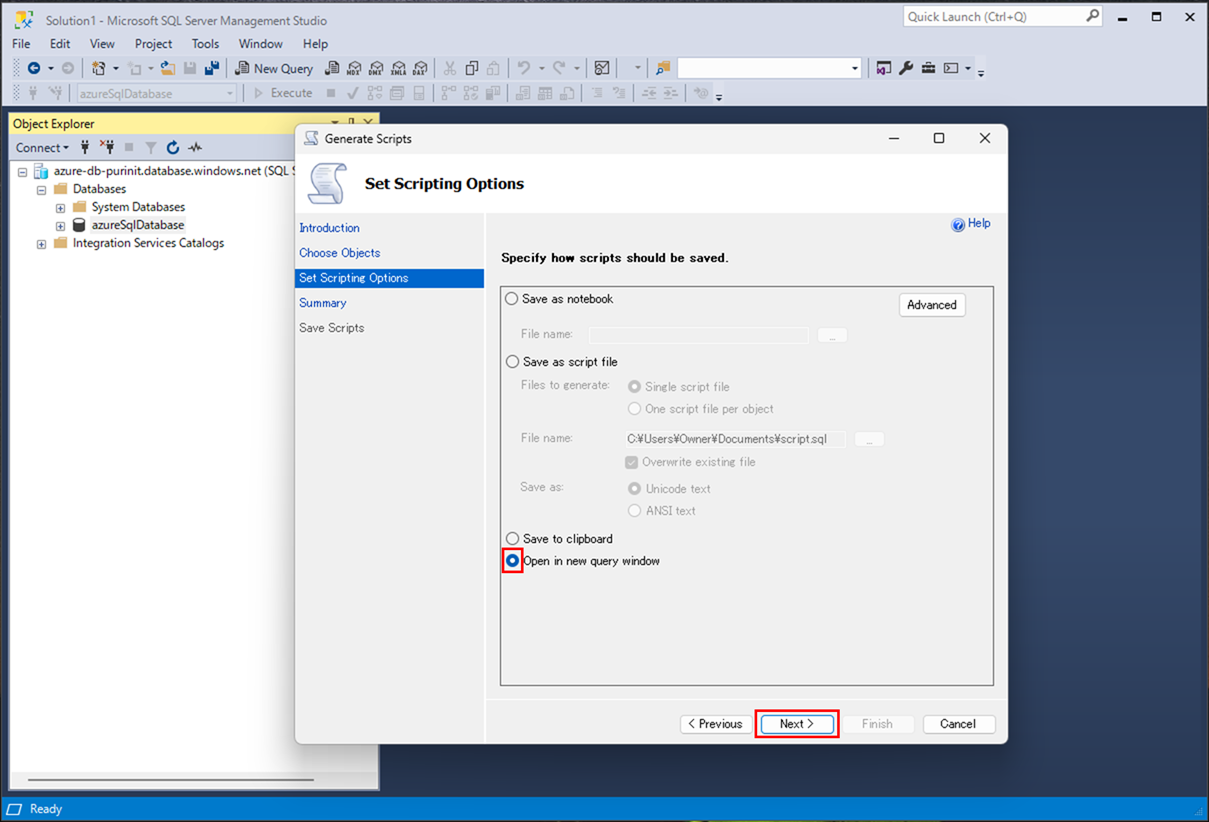The image size is (1209, 822).
Task: Click the Help icon in the dialog
Action: 958,225
